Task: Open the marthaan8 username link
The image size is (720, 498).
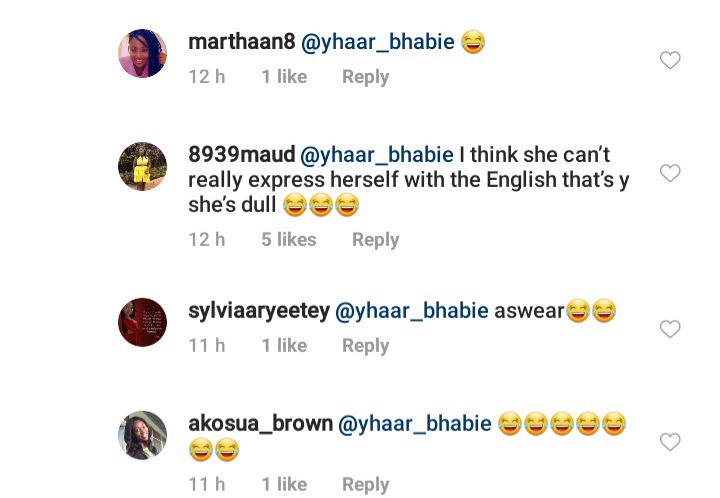Action: point(242,42)
